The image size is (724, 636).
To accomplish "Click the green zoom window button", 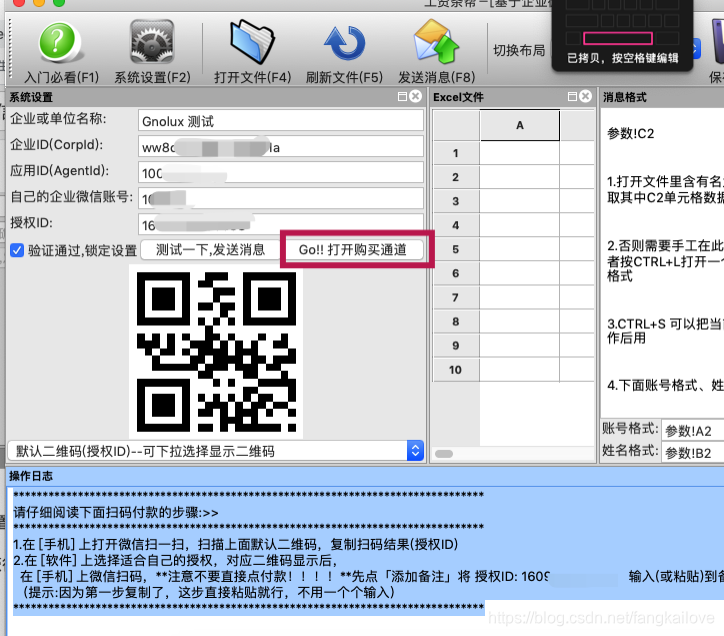I will tap(59, 2).
